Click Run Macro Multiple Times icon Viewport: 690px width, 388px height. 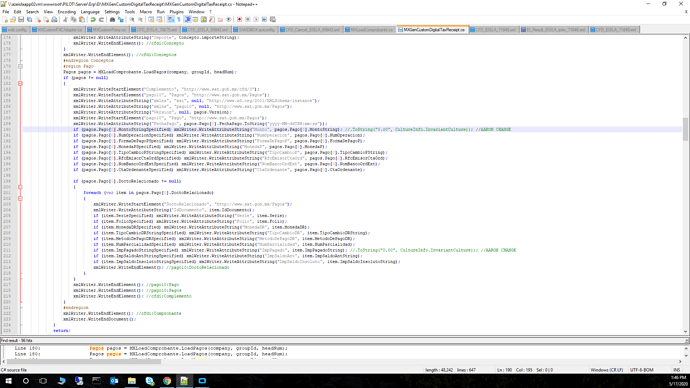(x=264, y=19)
